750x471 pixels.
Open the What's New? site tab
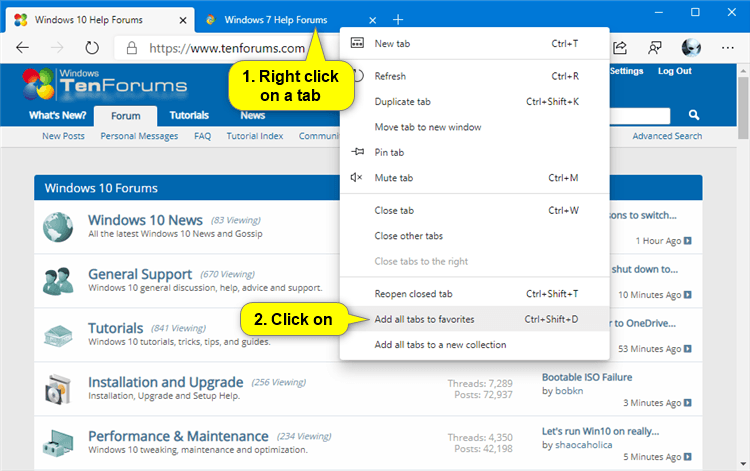(57, 115)
